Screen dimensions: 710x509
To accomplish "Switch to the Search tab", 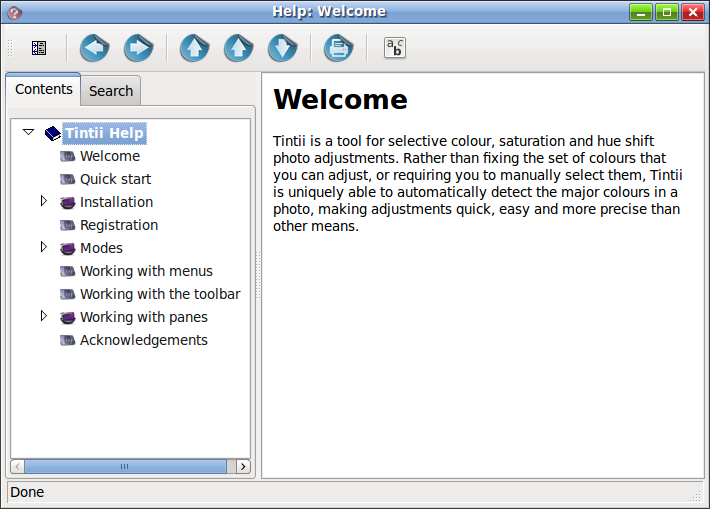I will point(111,91).
